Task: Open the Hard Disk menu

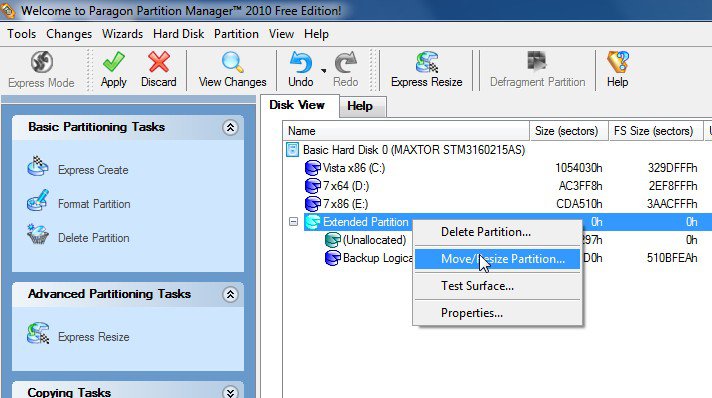Action: [178, 34]
